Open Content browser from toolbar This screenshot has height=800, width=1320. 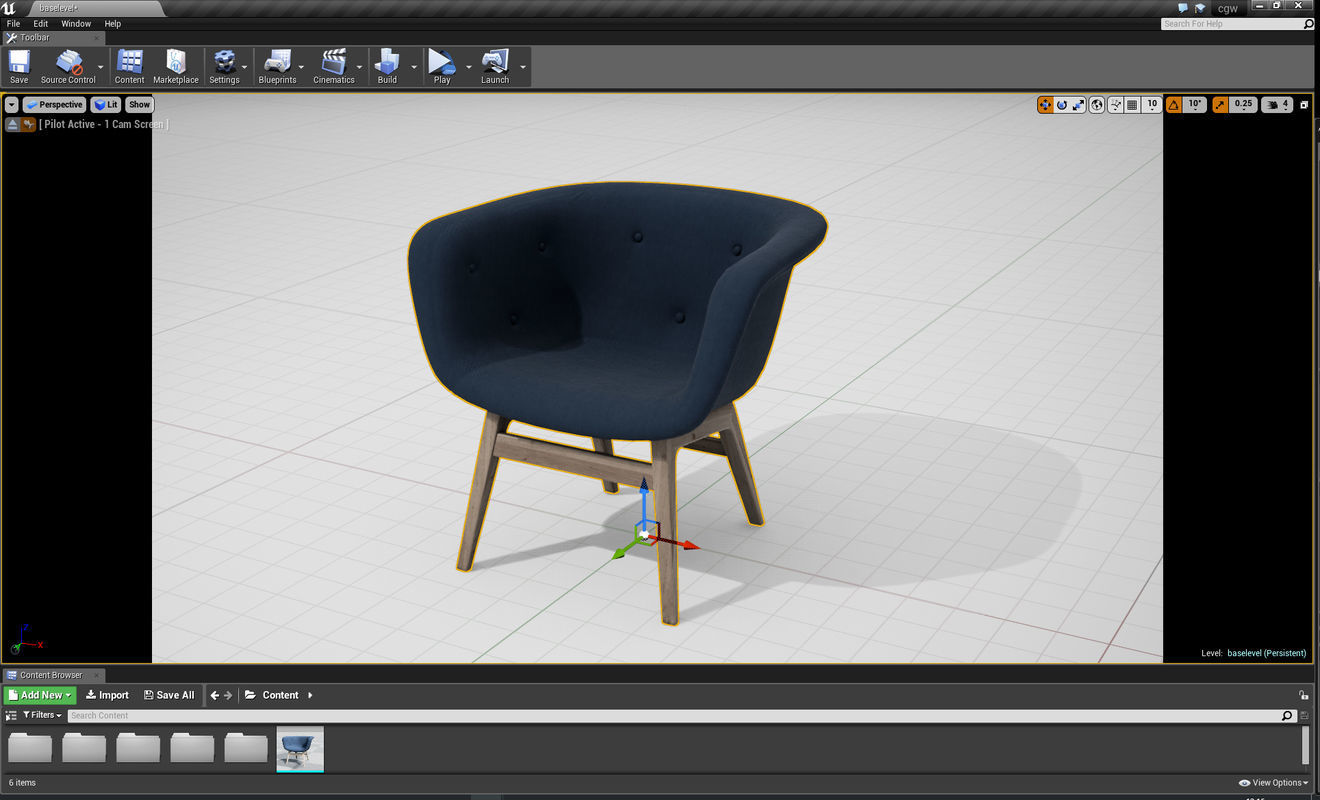(130, 66)
